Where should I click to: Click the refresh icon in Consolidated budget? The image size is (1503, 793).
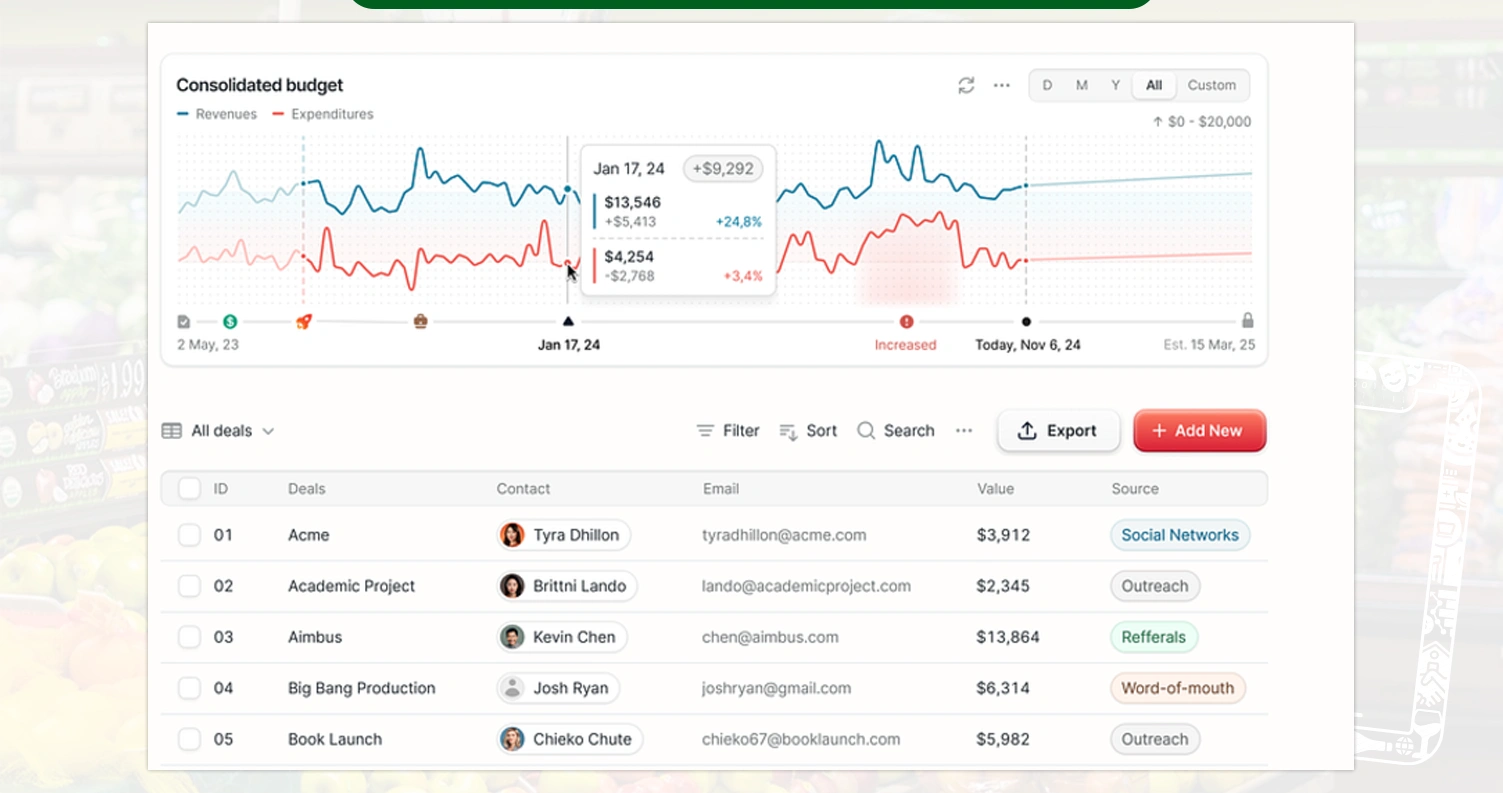pos(966,85)
